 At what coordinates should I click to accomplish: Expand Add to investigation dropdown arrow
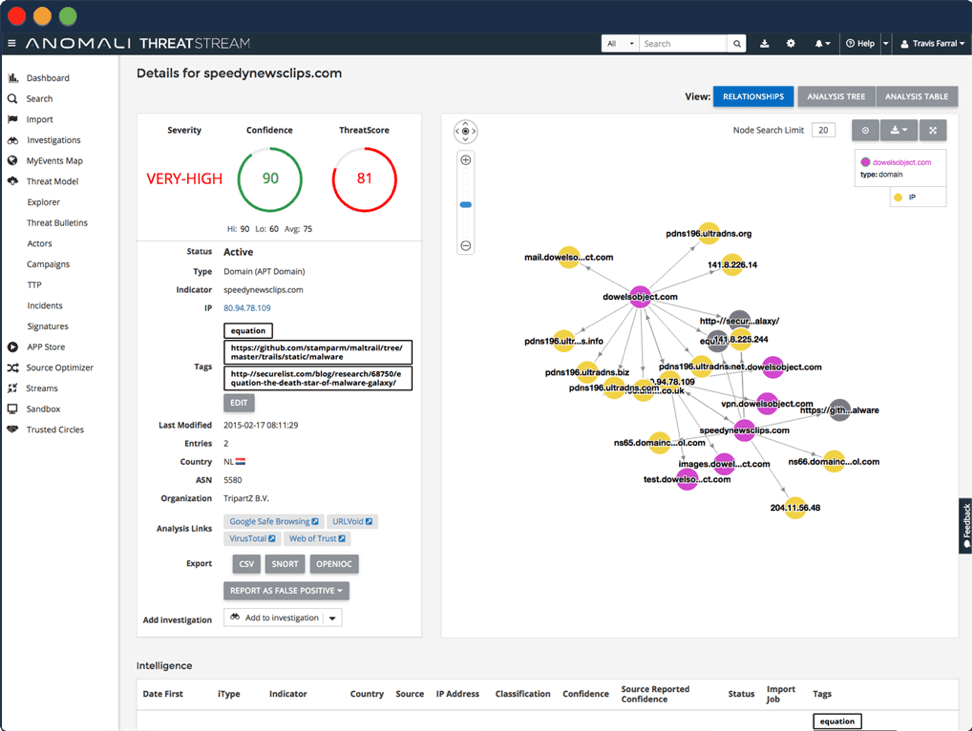pos(333,618)
